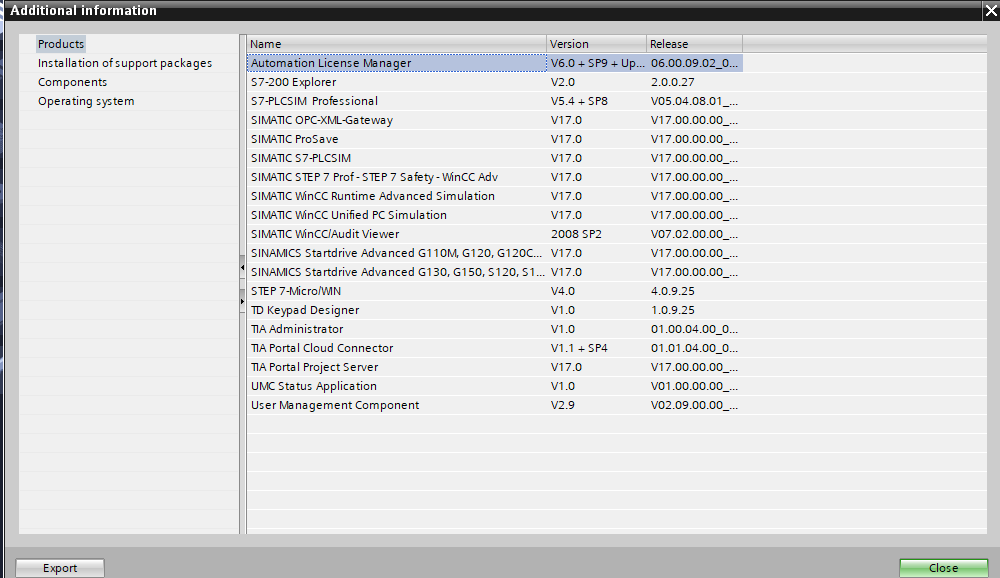Click the green Close button
Image resolution: width=1000 pixels, height=578 pixels.
943,568
